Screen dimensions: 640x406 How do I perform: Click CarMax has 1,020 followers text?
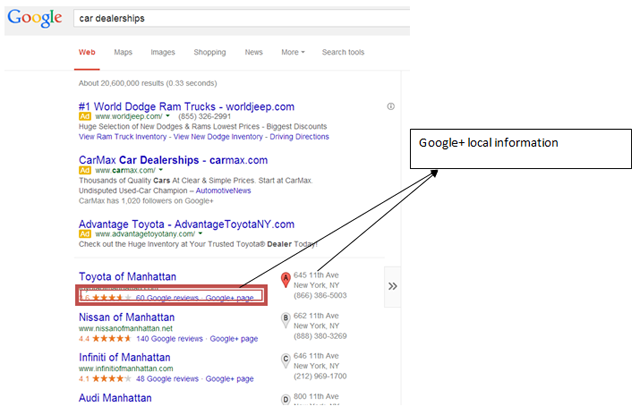click(146, 201)
